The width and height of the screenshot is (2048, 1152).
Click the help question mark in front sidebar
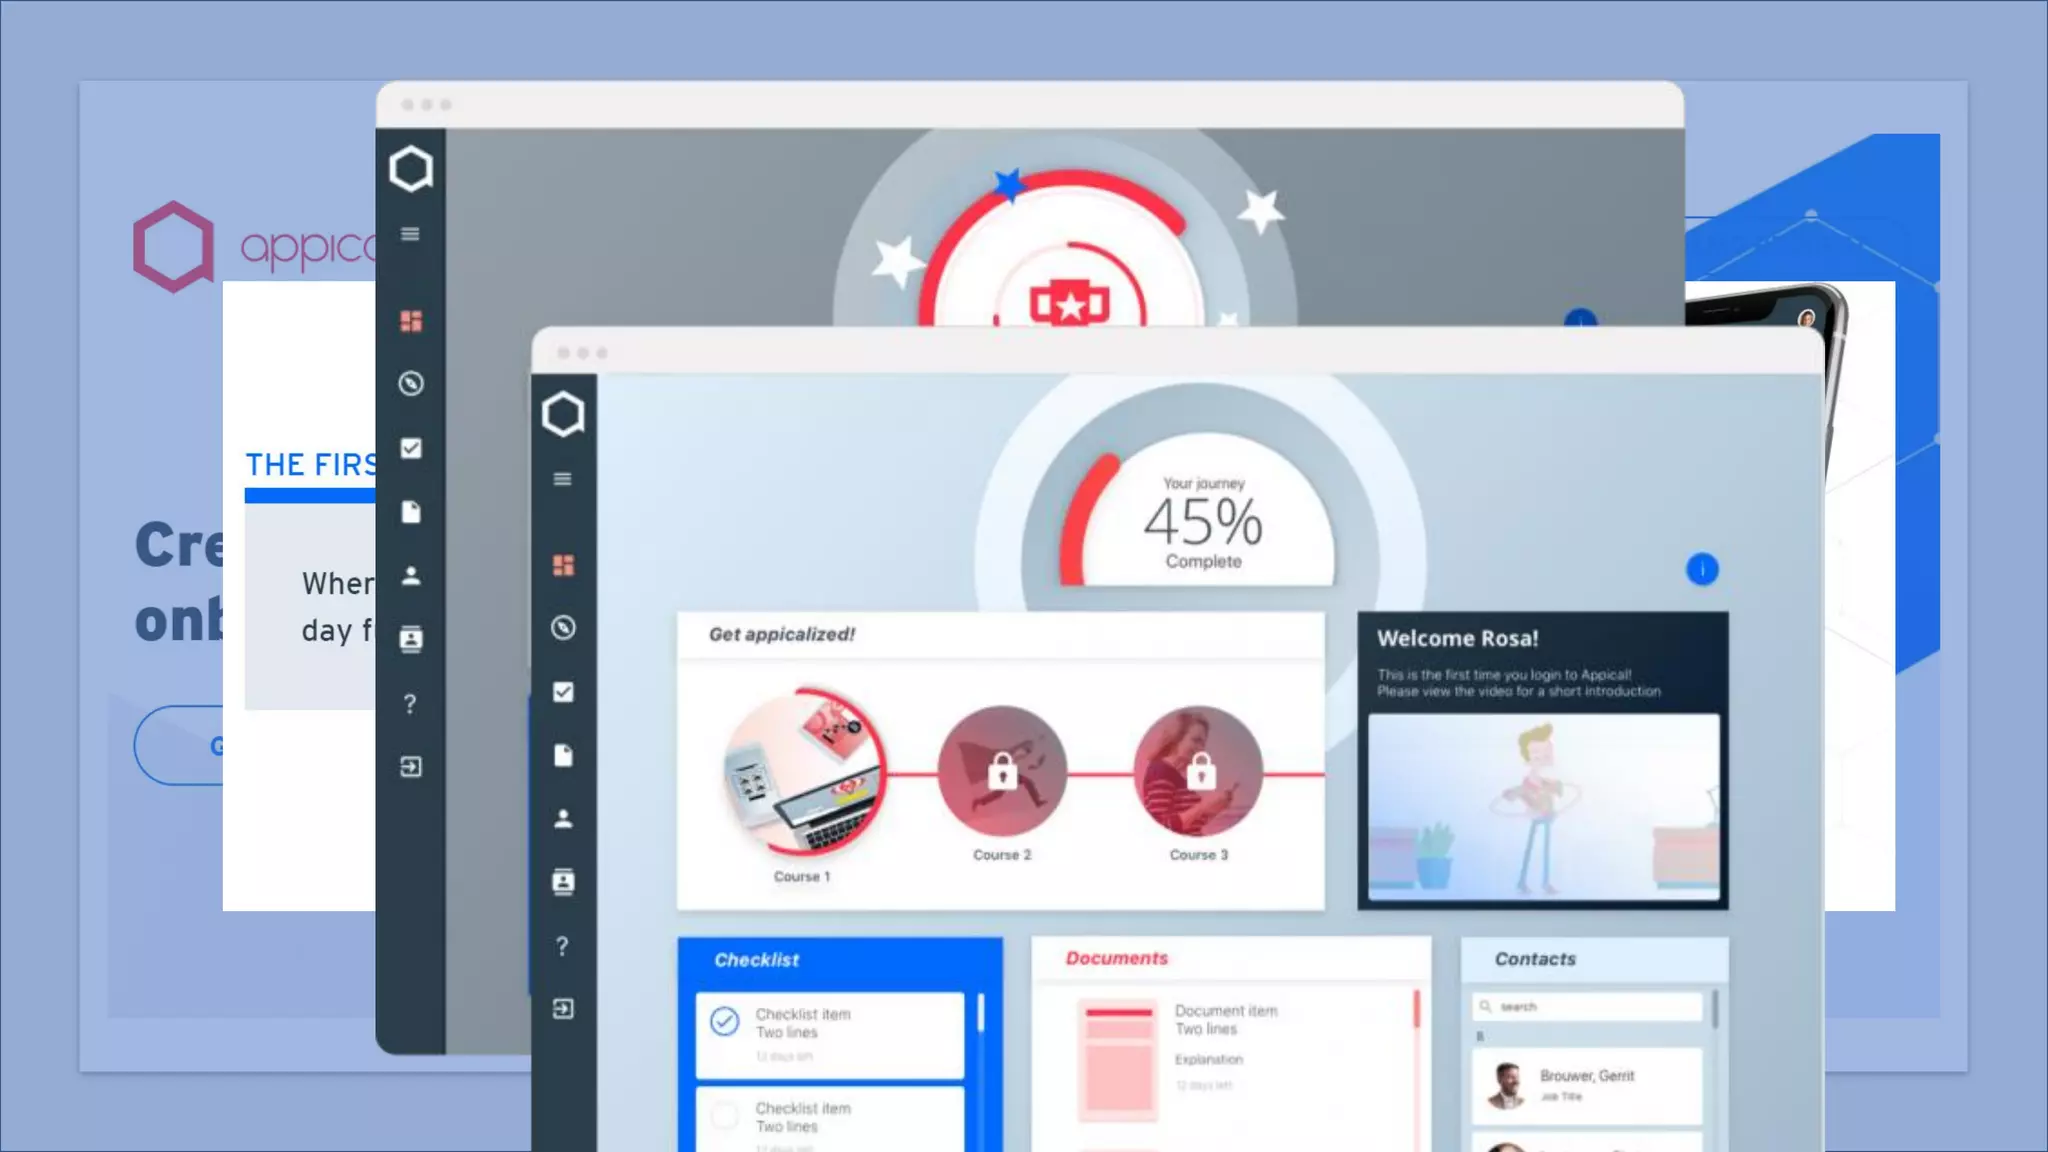tap(563, 946)
